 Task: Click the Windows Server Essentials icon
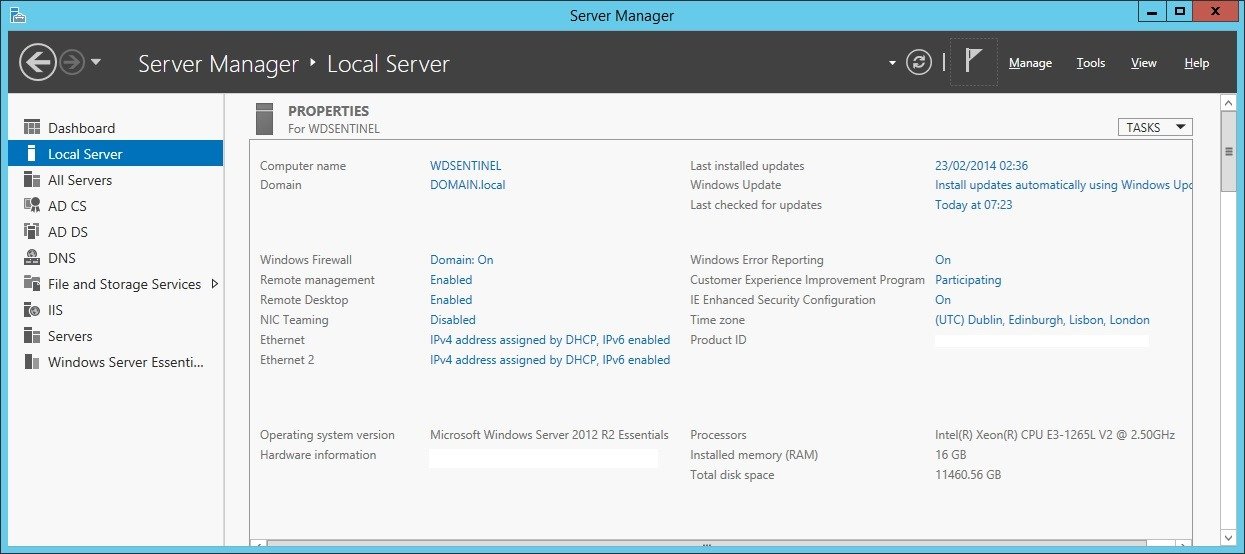click(32, 362)
